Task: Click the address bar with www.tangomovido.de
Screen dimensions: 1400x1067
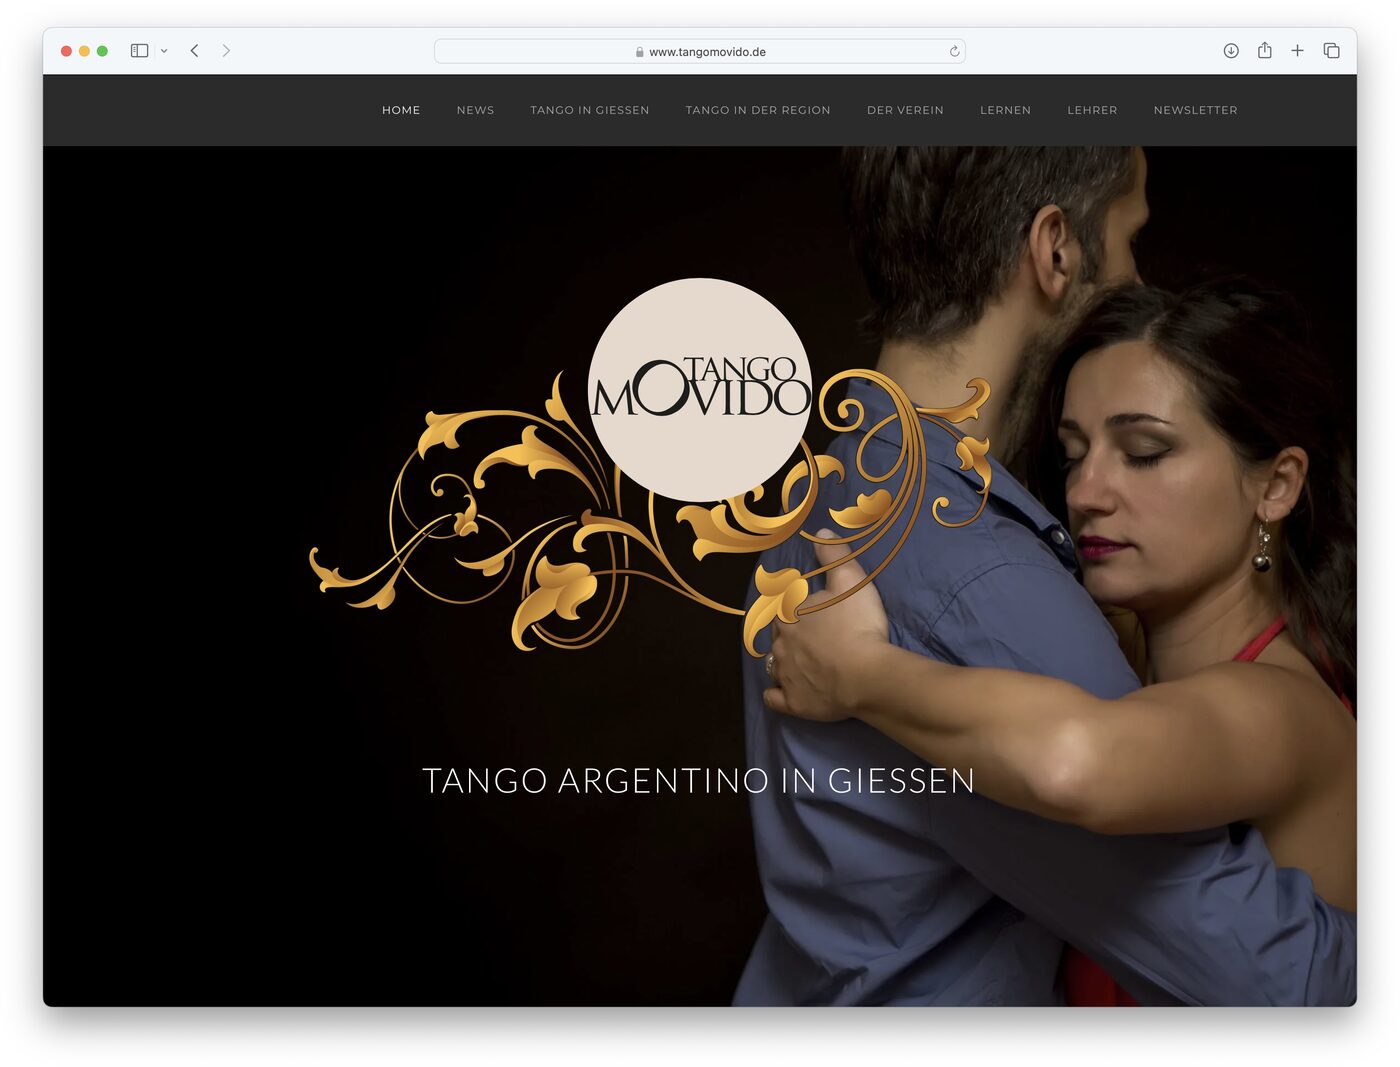Action: point(700,51)
